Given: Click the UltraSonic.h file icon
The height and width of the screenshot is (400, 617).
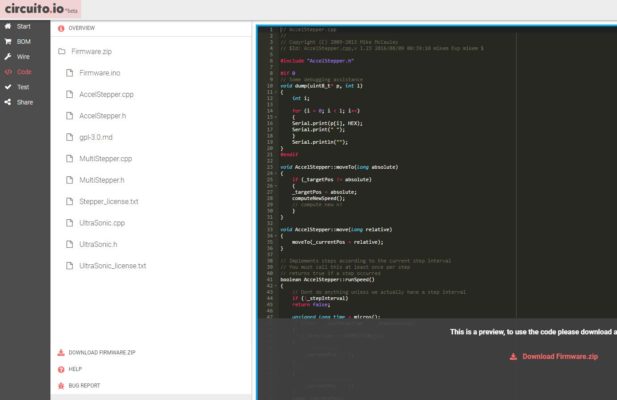Looking at the screenshot, I should (x=69, y=245).
